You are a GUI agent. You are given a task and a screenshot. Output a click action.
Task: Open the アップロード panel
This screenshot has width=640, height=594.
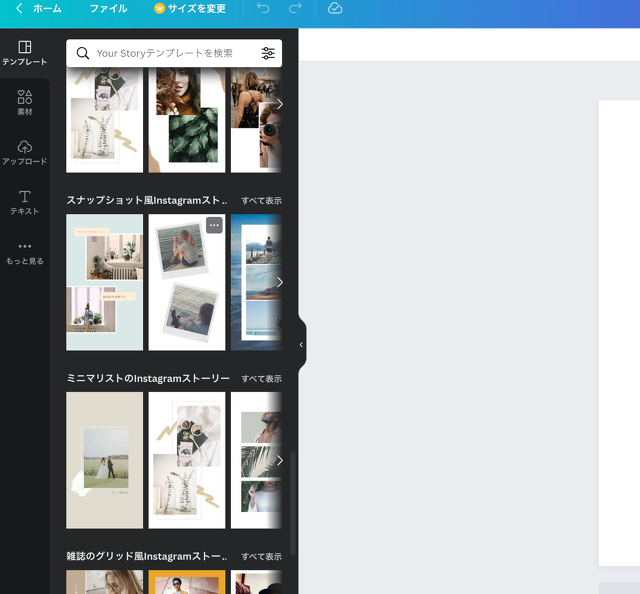[25, 153]
